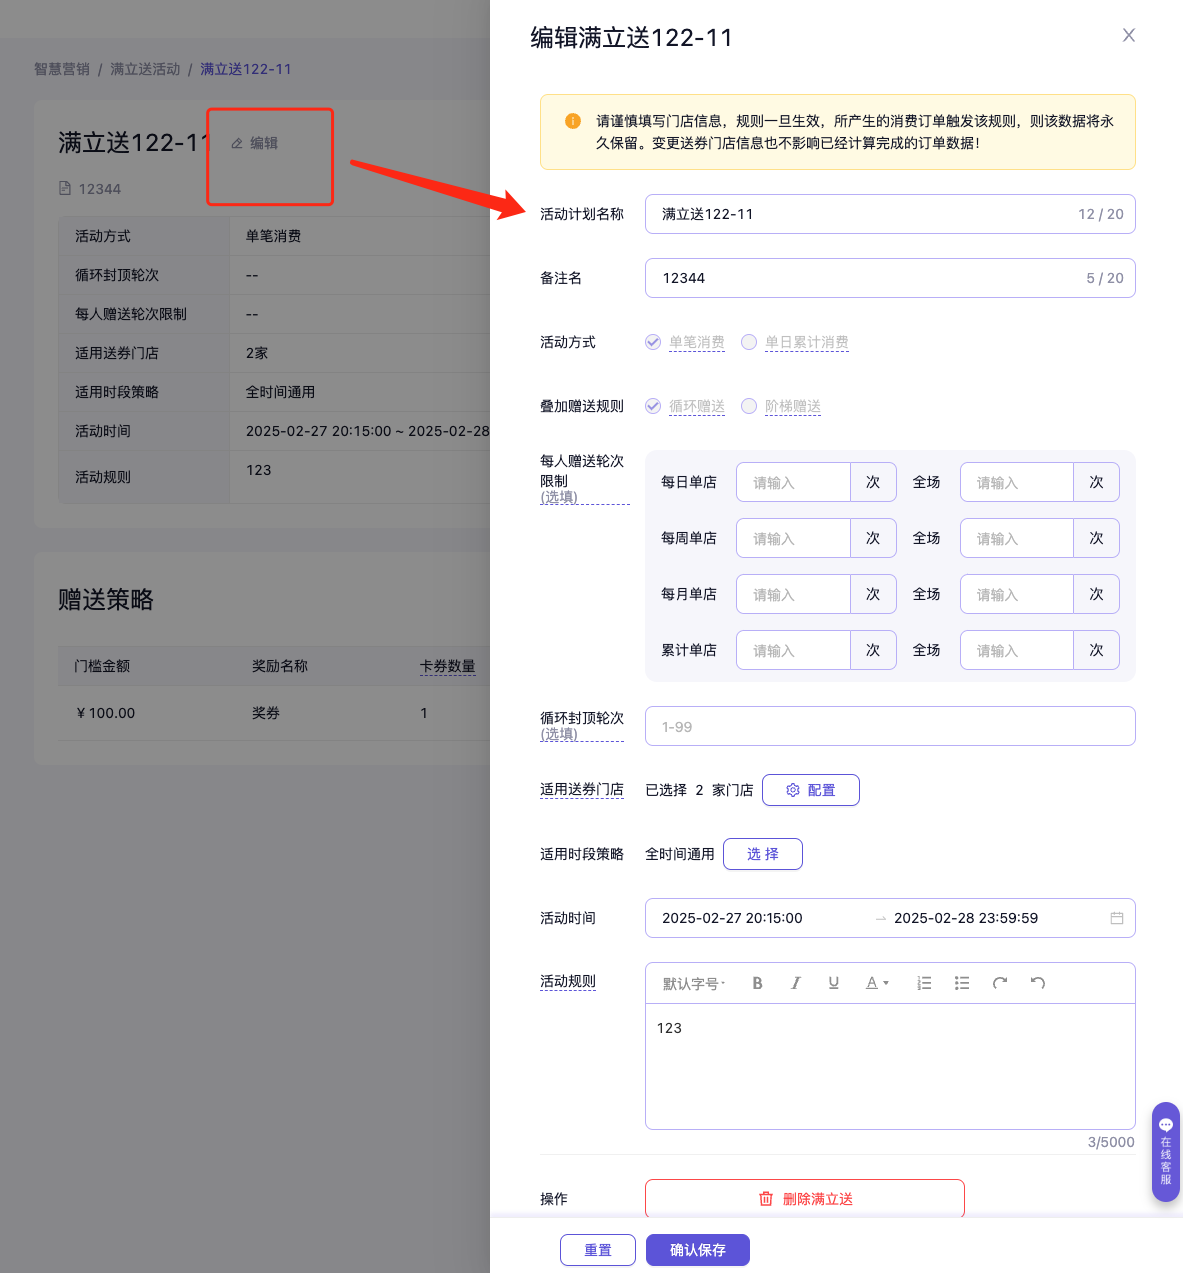Go to 满立送活动 in the breadcrumb
Viewport: 1183px width, 1273px height.
click(145, 69)
